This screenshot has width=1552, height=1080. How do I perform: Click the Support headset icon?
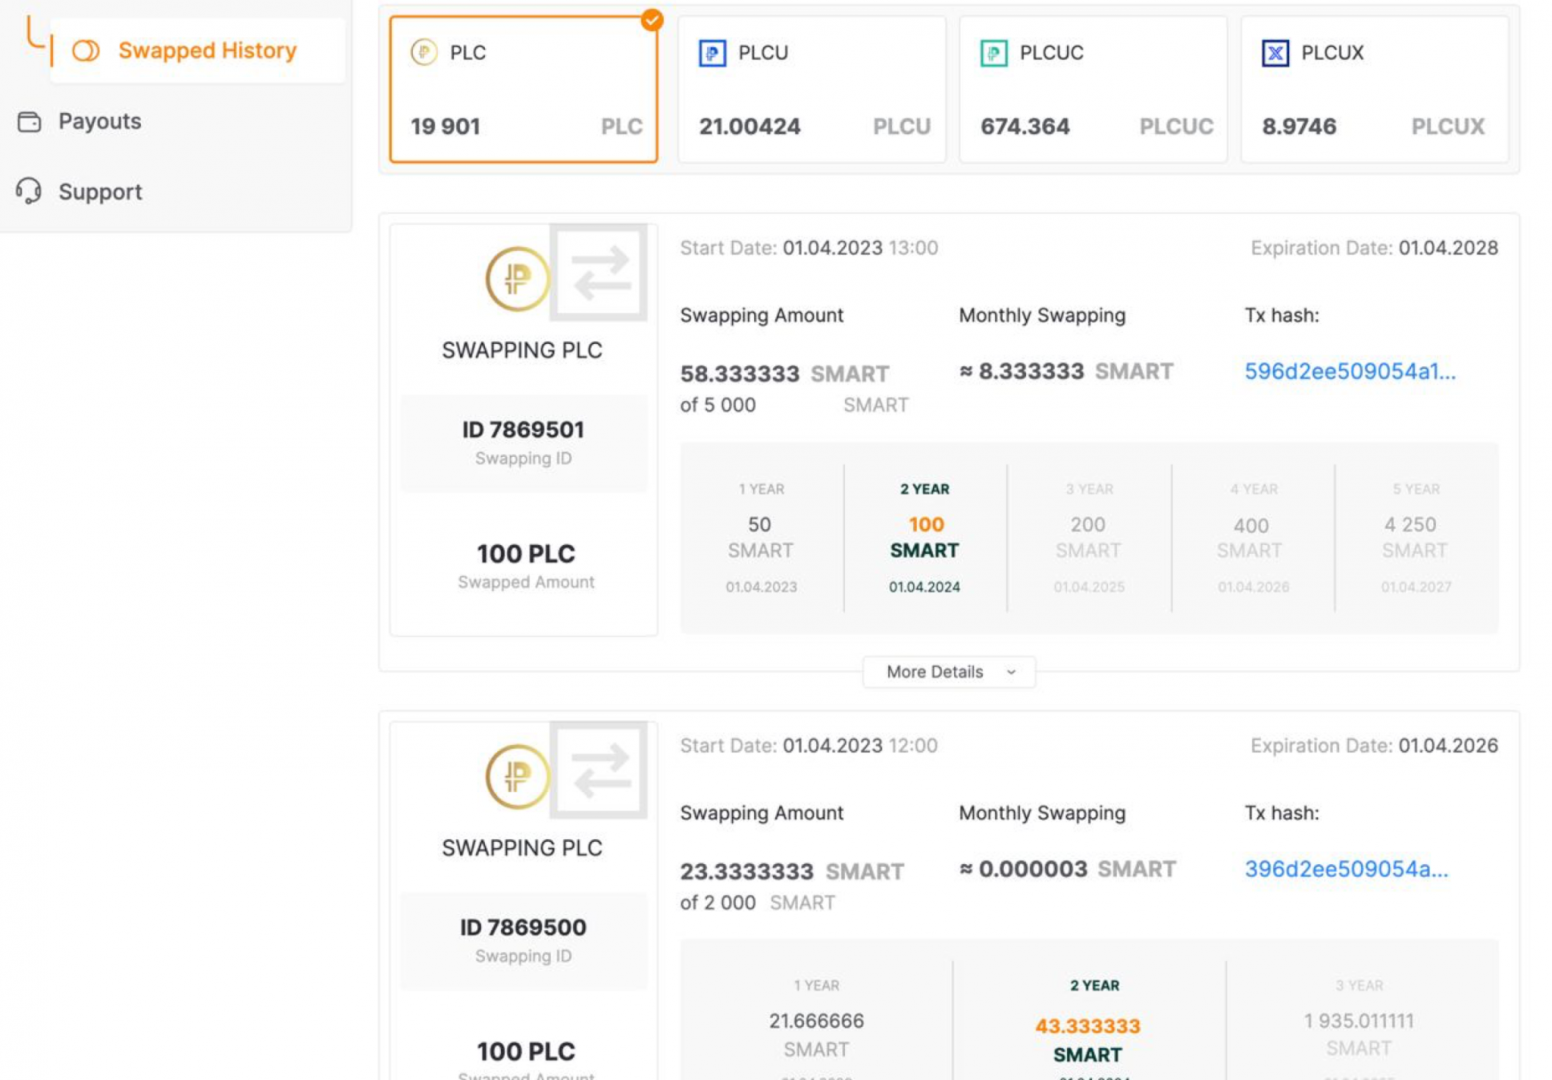tap(29, 191)
